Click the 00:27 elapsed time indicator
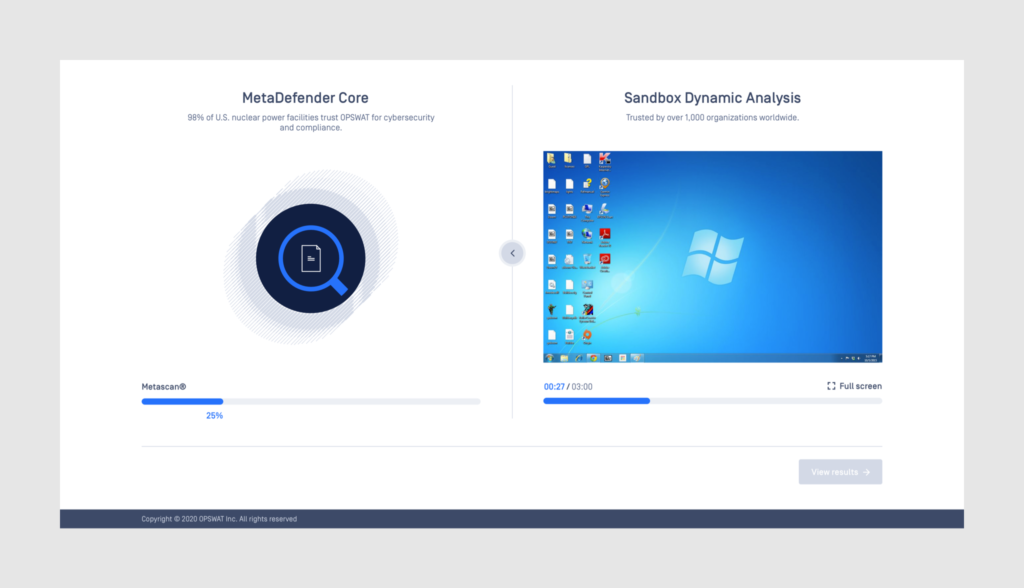This screenshot has height=588, width=1024. click(554, 386)
